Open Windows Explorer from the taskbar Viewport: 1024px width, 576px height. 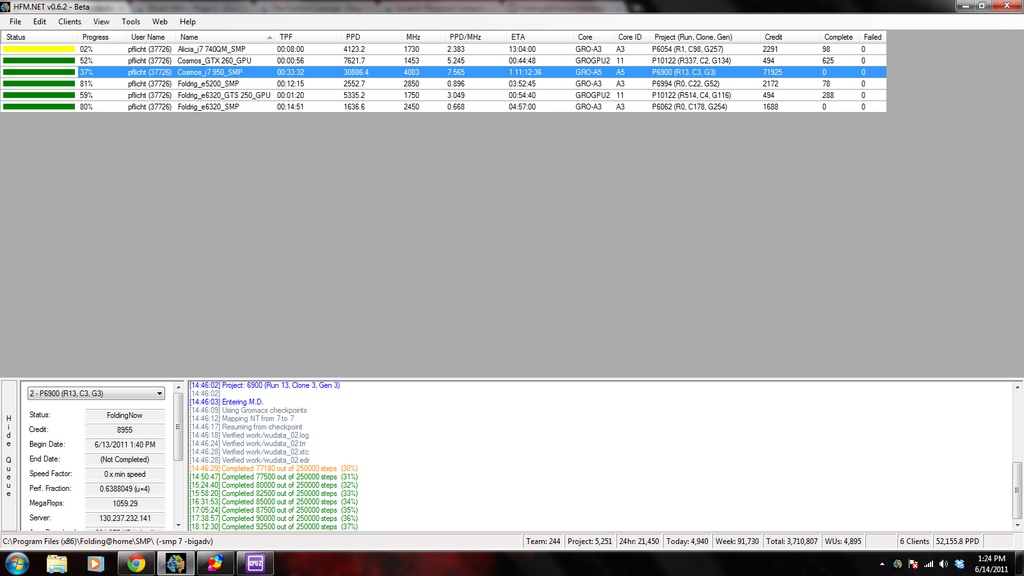coord(57,564)
